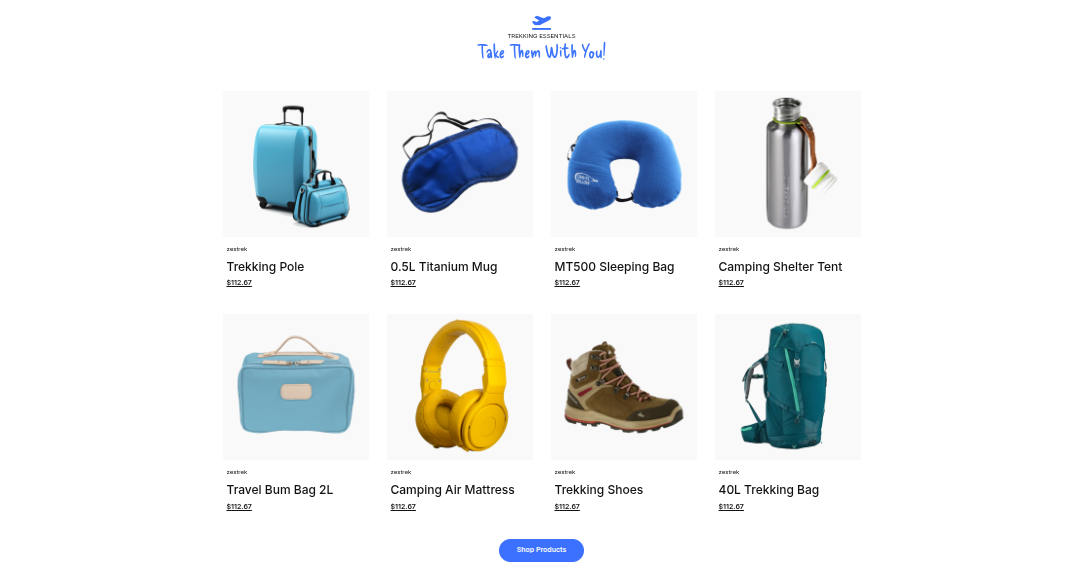Open the Camping Air Mattress title link
Screen dimensions: 1086x582
[452, 490]
